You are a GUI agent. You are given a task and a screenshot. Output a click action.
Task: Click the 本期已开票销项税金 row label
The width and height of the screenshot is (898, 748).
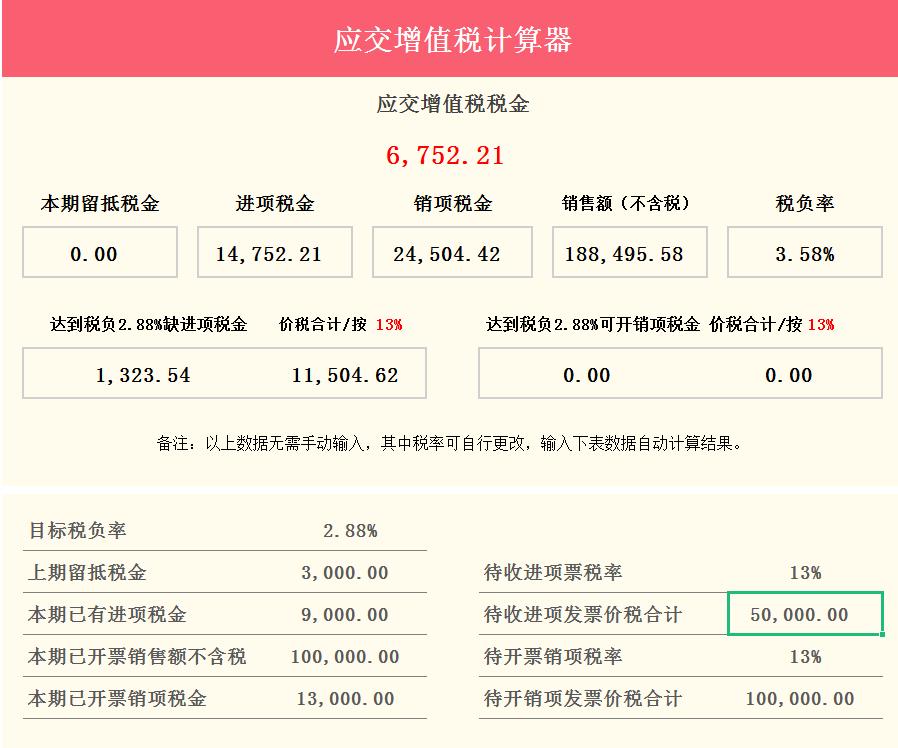coord(117,699)
